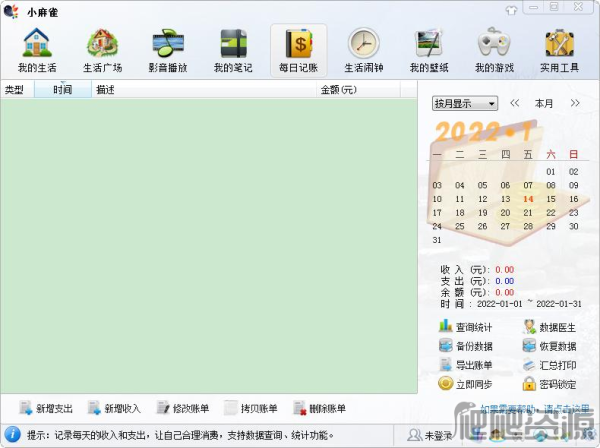Go to previous month with << arrow
Viewport: 600px width, 448px height.
(515, 103)
